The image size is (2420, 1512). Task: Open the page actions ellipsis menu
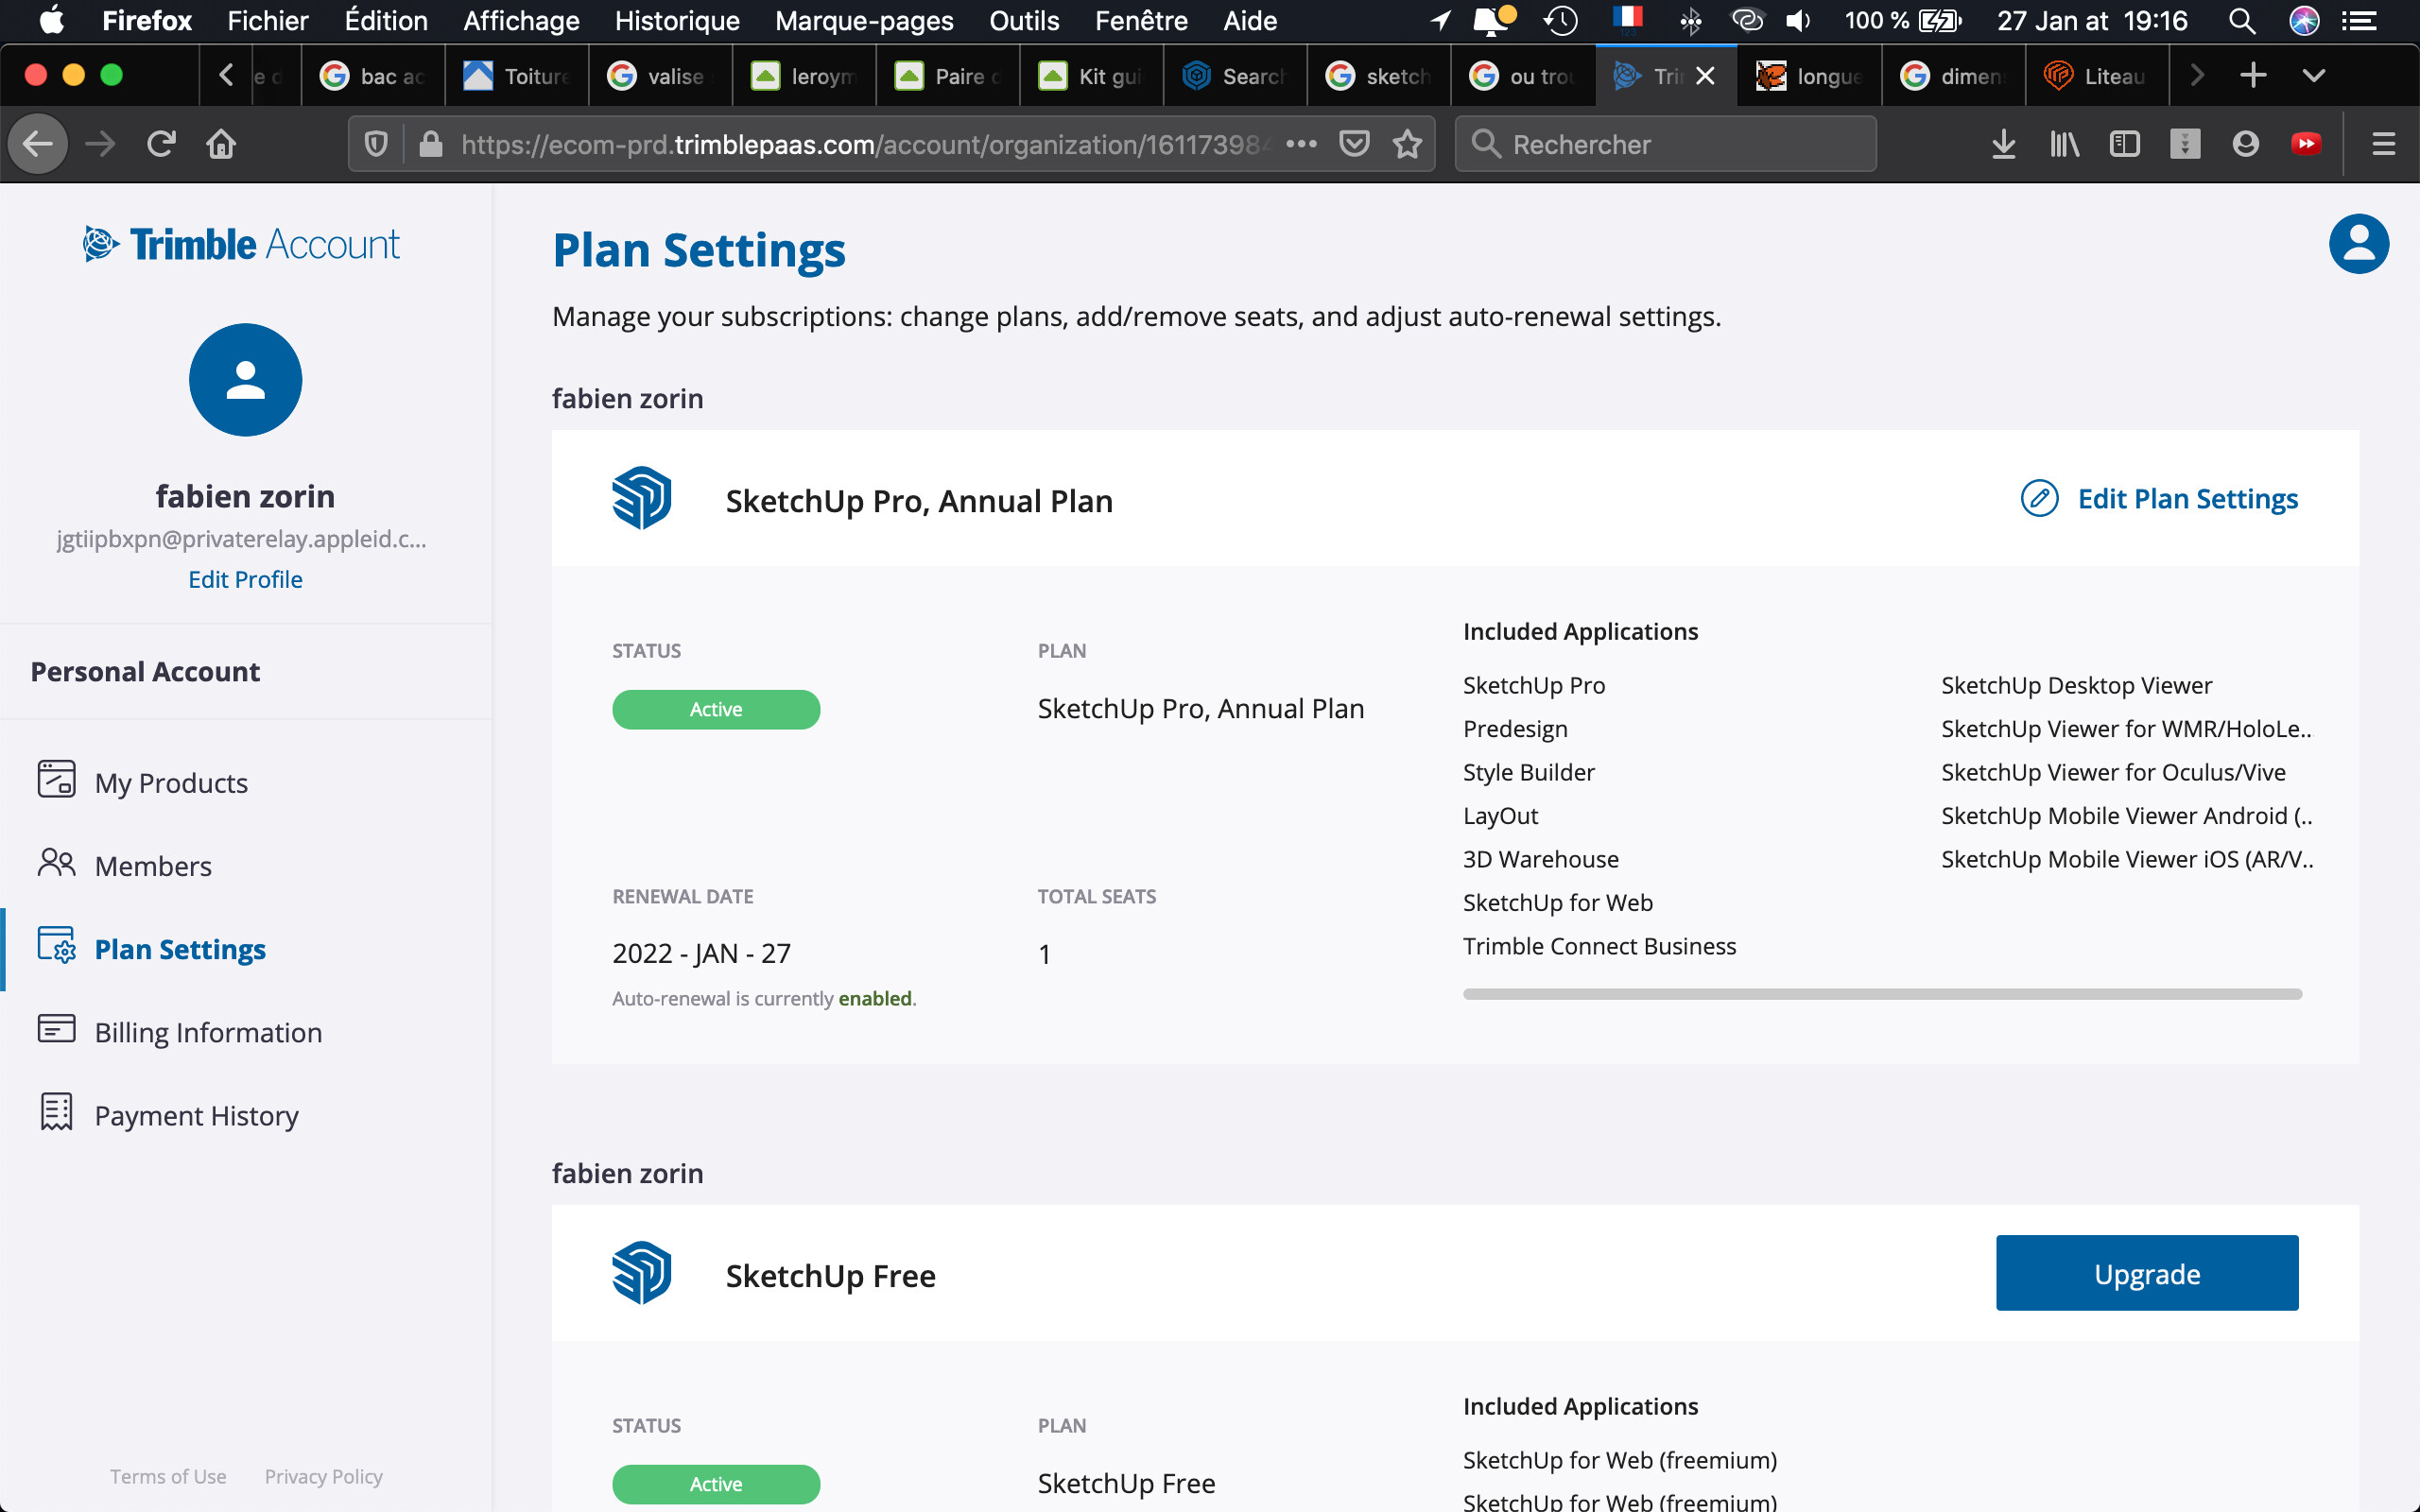coord(1301,144)
